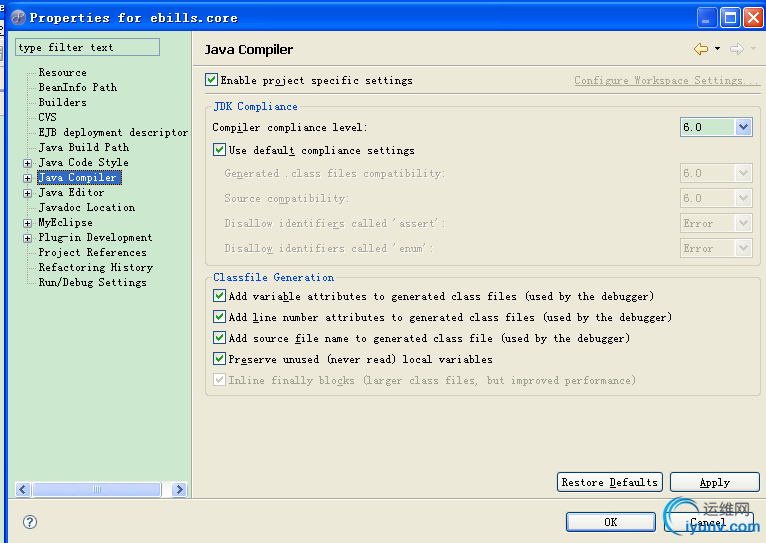
Task: Select Builders in the tree
Action: pyautogui.click(x=63, y=102)
